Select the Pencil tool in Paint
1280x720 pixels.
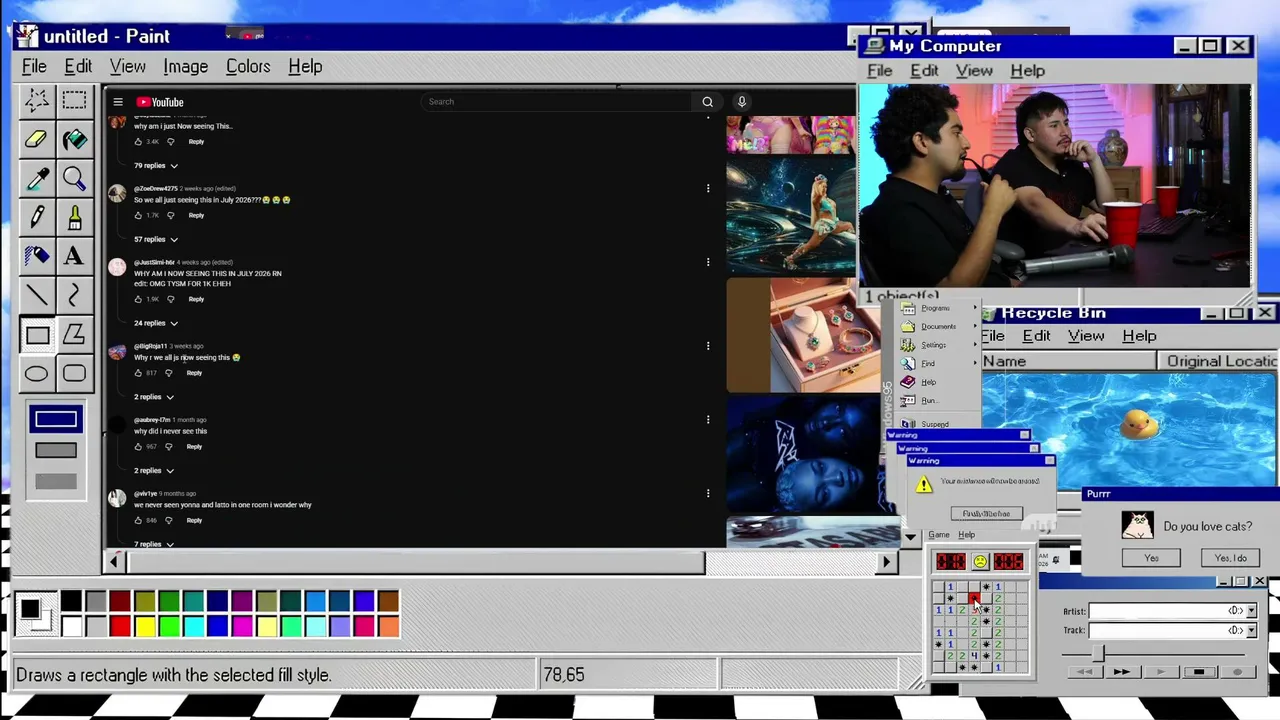click(x=37, y=217)
